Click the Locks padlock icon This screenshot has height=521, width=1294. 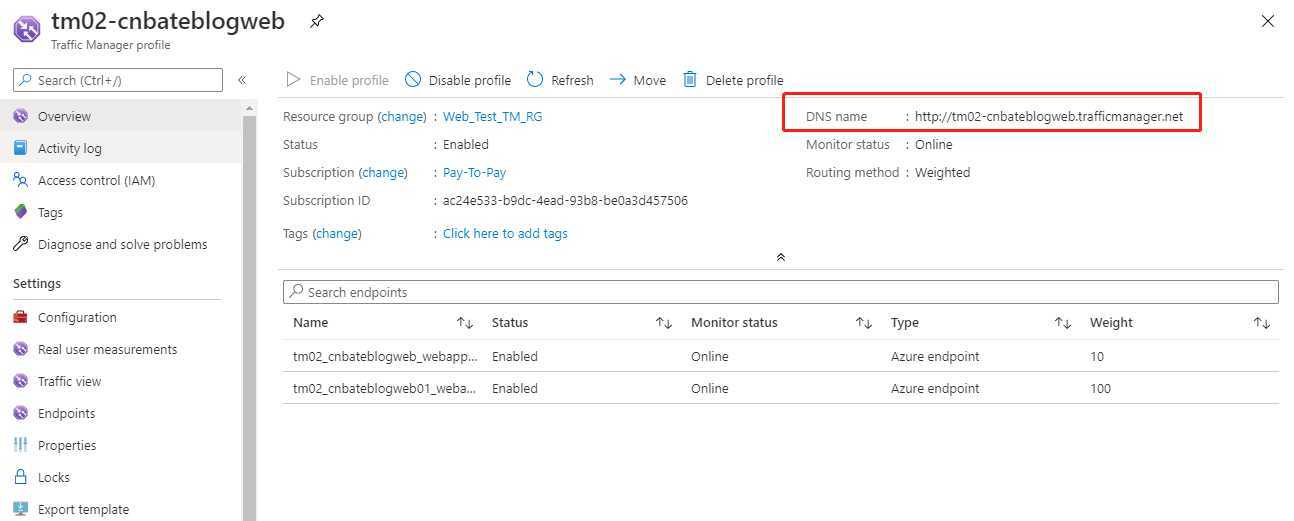pyautogui.click(x=20, y=477)
